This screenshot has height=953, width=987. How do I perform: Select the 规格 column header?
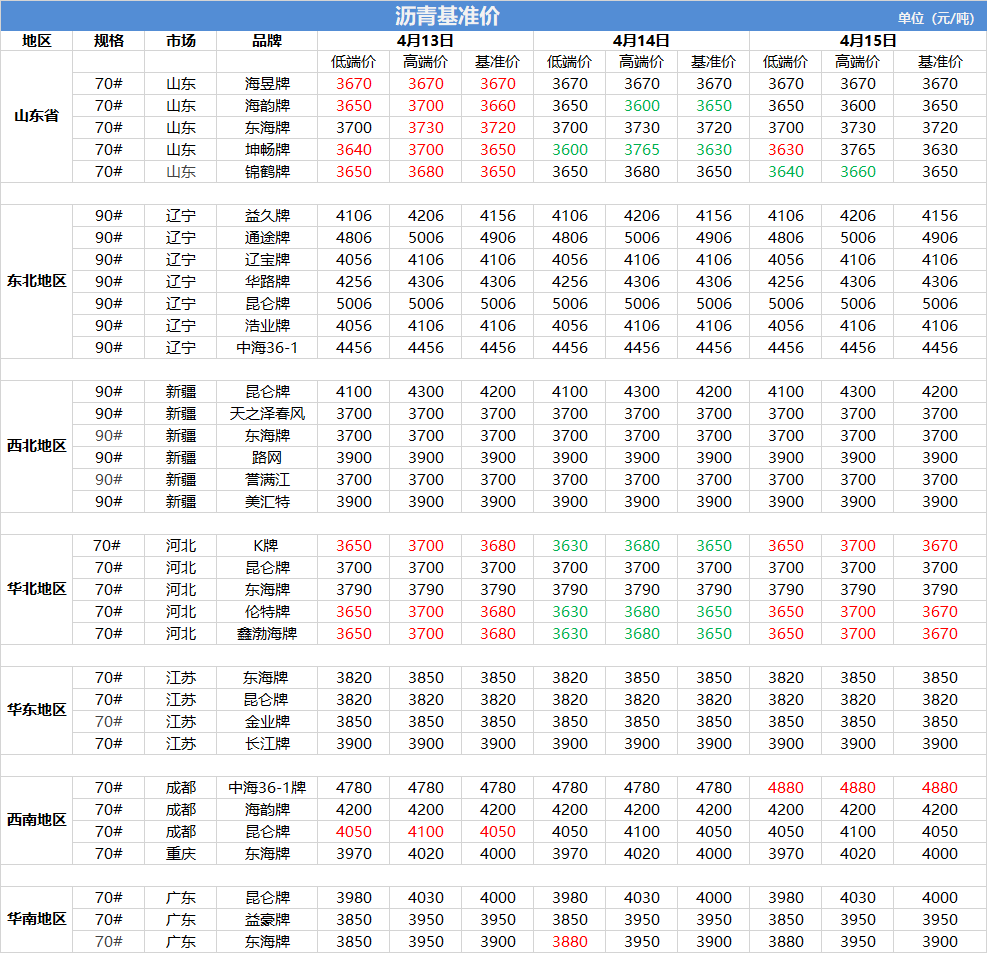coord(109,41)
